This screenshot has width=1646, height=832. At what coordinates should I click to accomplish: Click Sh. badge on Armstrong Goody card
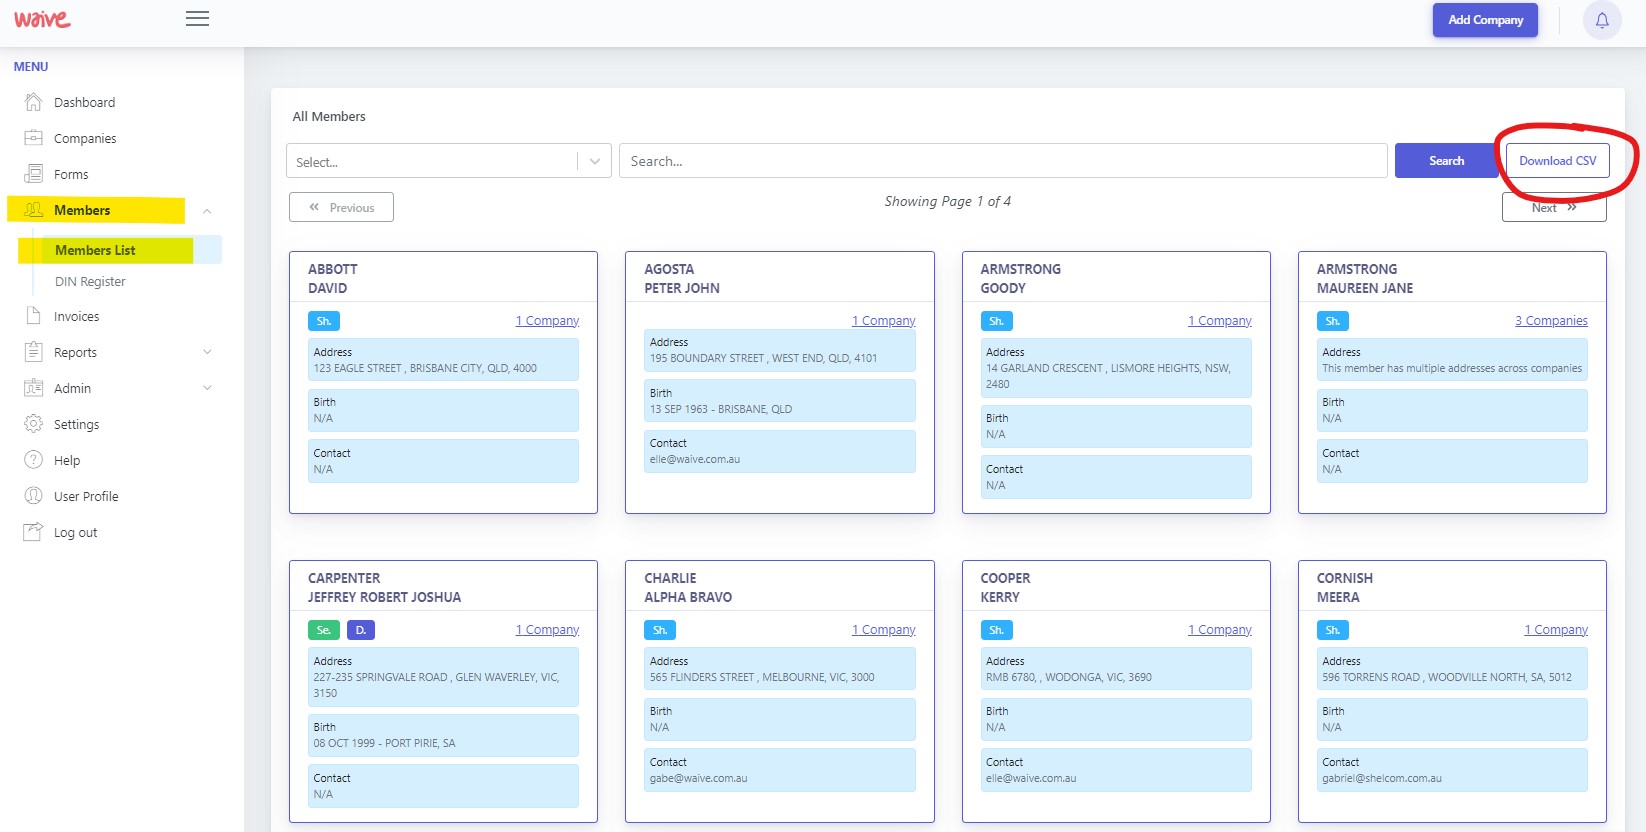[x=997, y=321]
